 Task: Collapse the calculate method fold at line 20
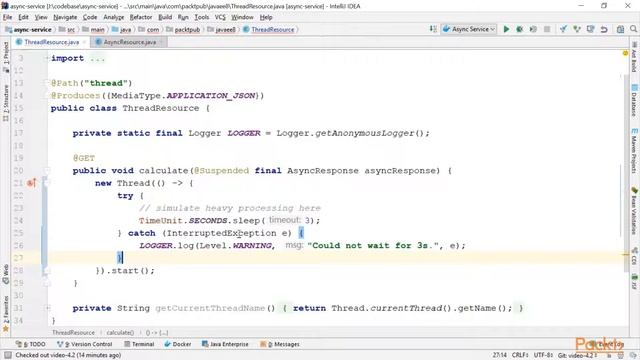pos(46,171)
